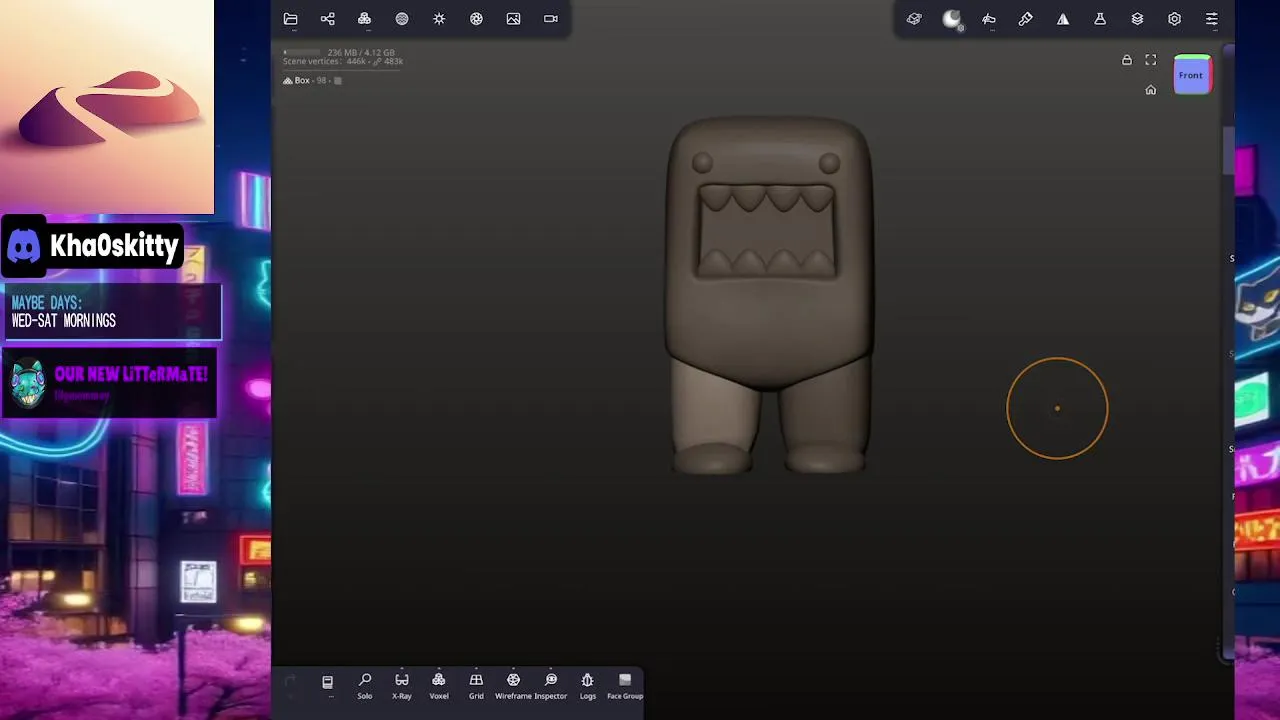The height and width of the screenshot is (720, 1280).
Task: Open the reference image icon menu
Action: (x=513, y=19)
